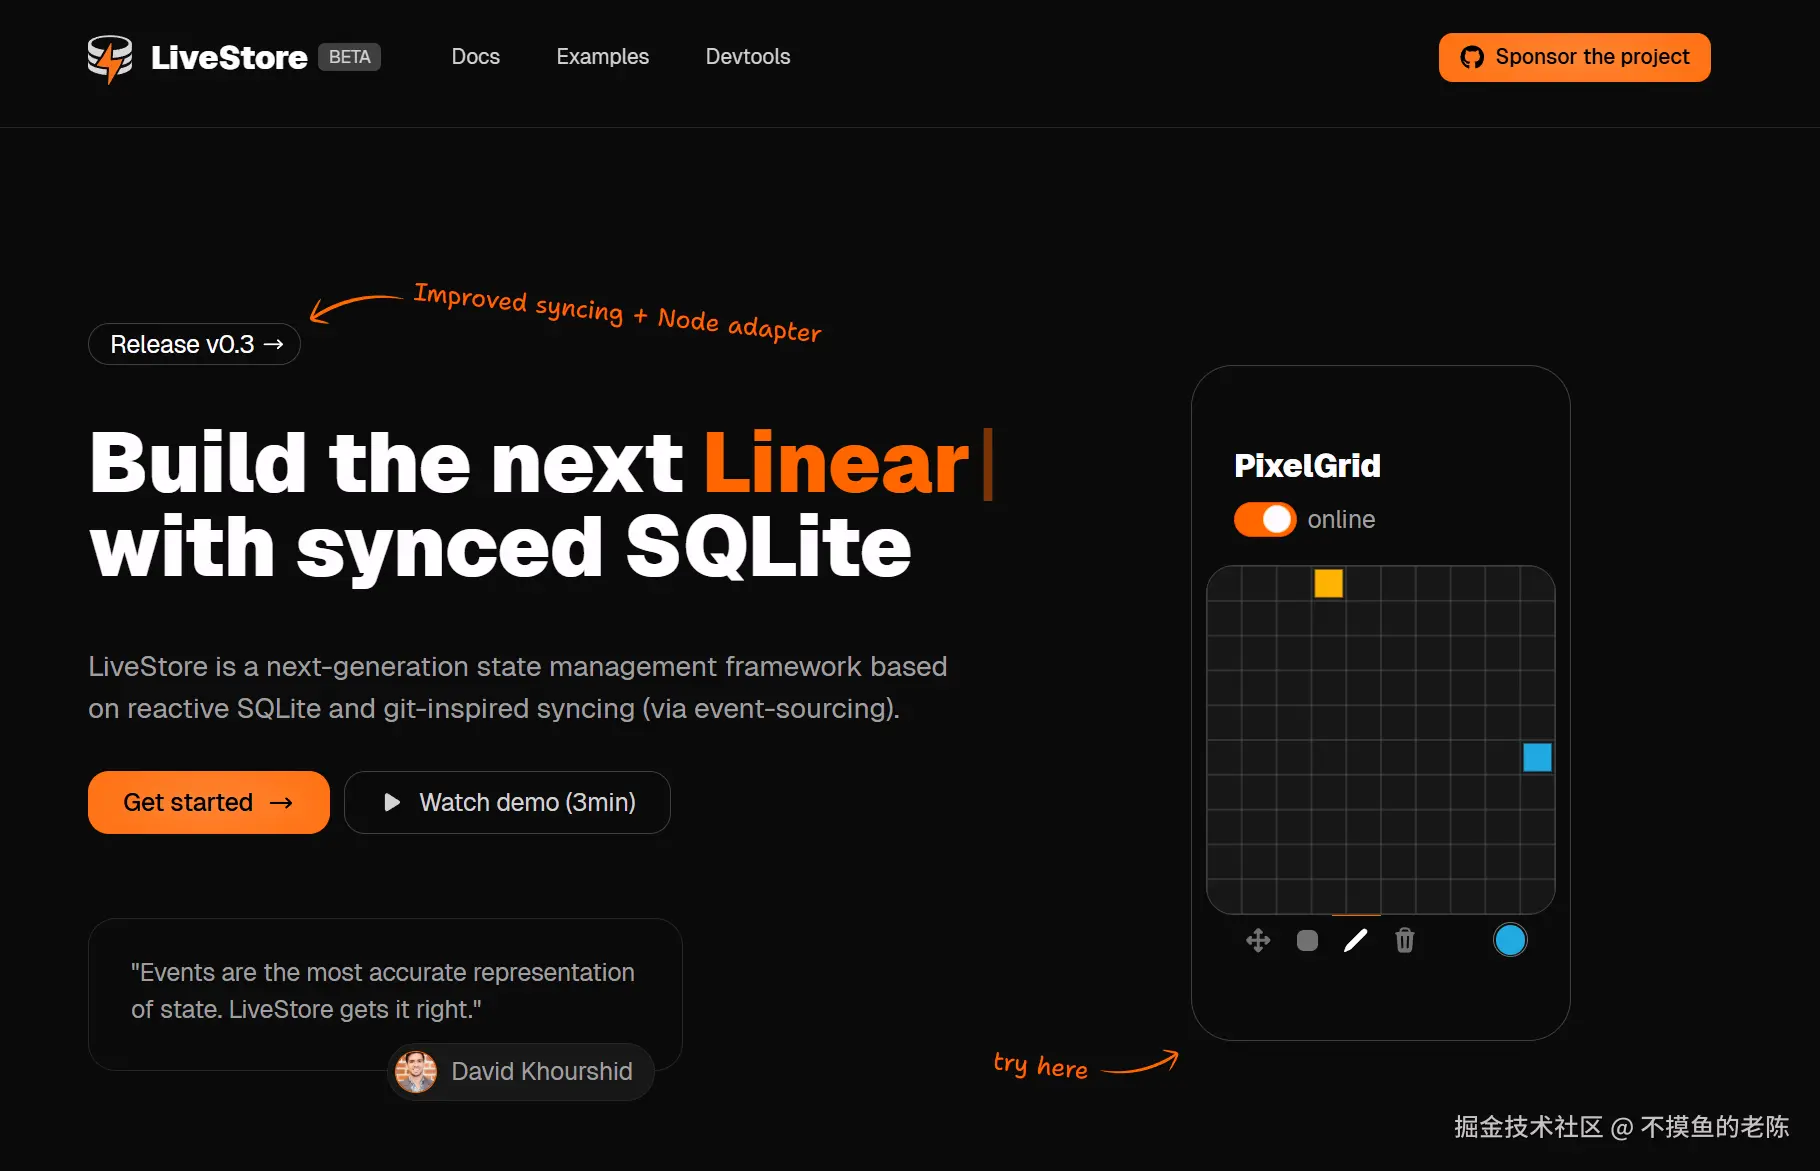Click the LiveStore brand name
1820x1171 pixels.
tap(229, 58)
